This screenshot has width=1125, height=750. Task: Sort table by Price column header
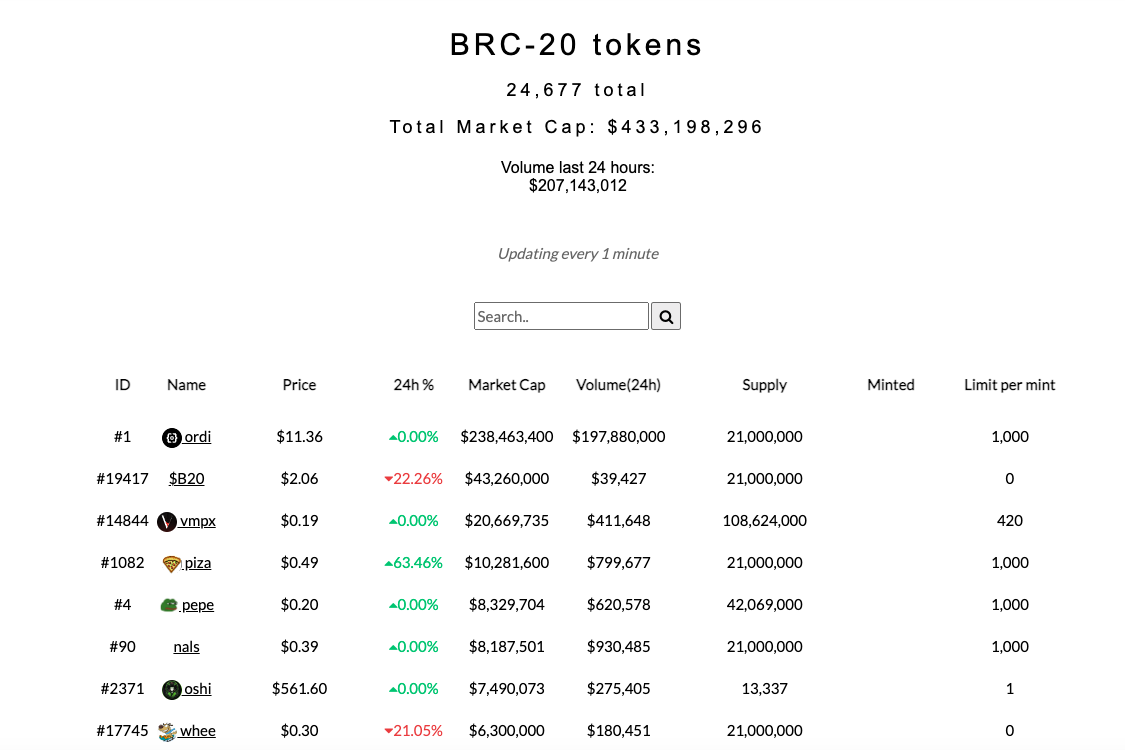[299, 385]
